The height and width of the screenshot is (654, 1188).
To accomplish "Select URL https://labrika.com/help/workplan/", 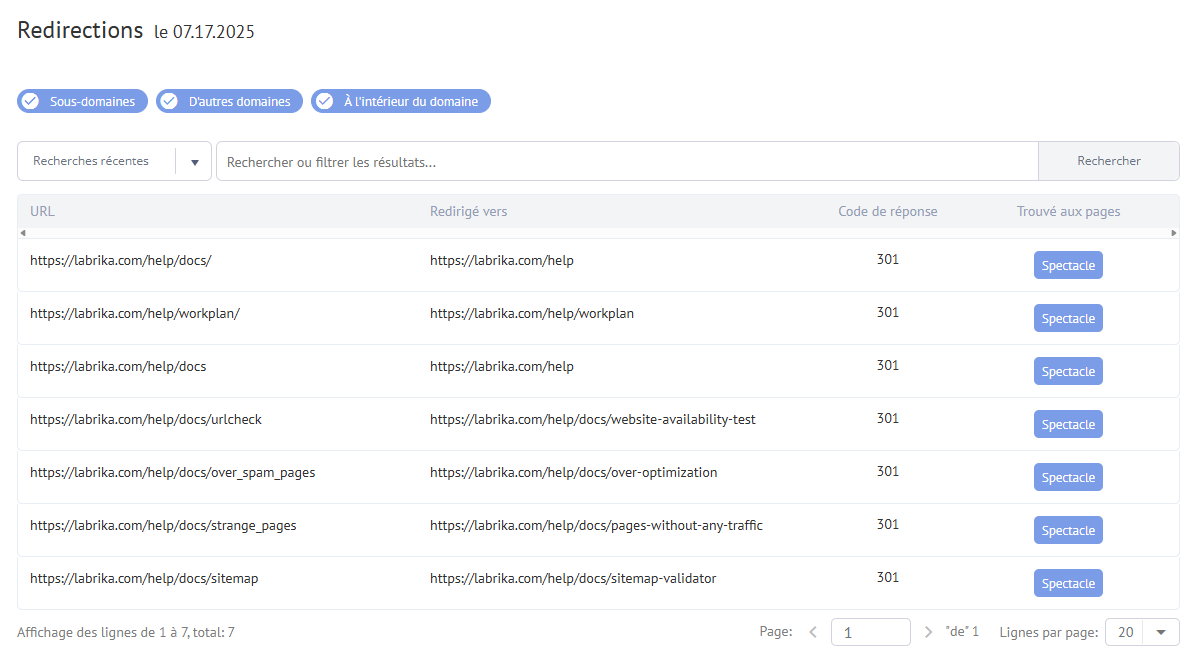I will pyautogui.click(x=135, y=314).
